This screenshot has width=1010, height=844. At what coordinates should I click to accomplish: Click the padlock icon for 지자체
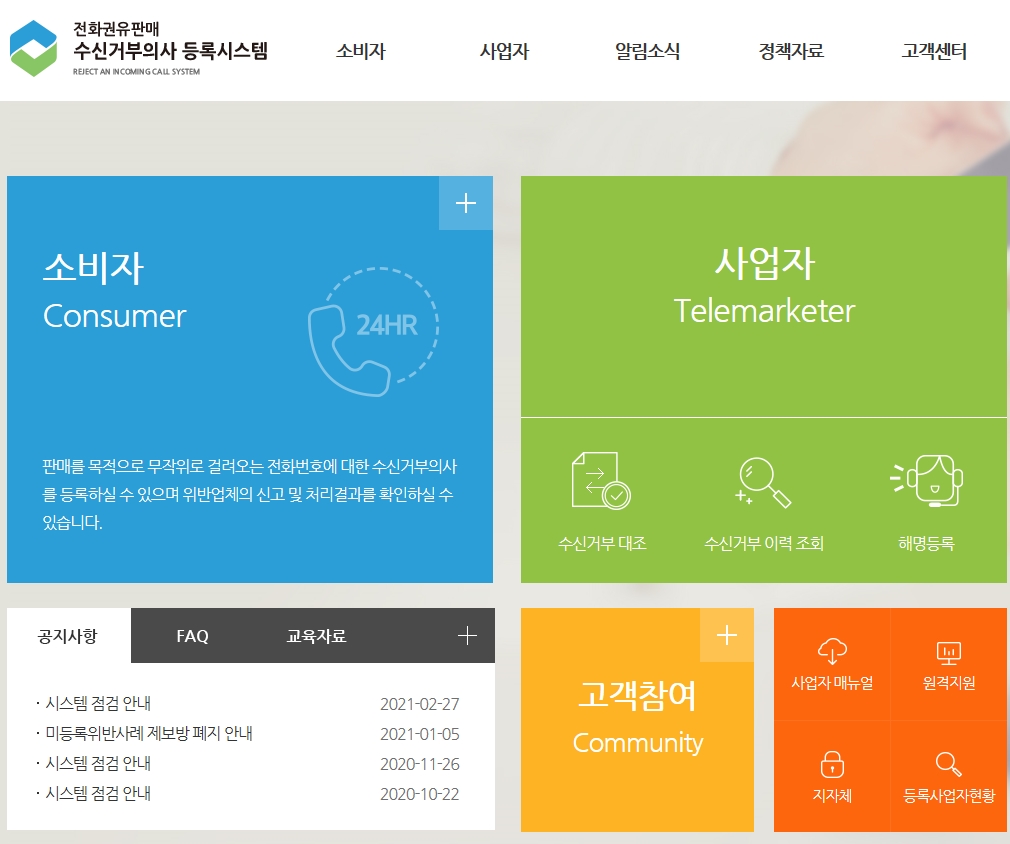coord(832,764)
